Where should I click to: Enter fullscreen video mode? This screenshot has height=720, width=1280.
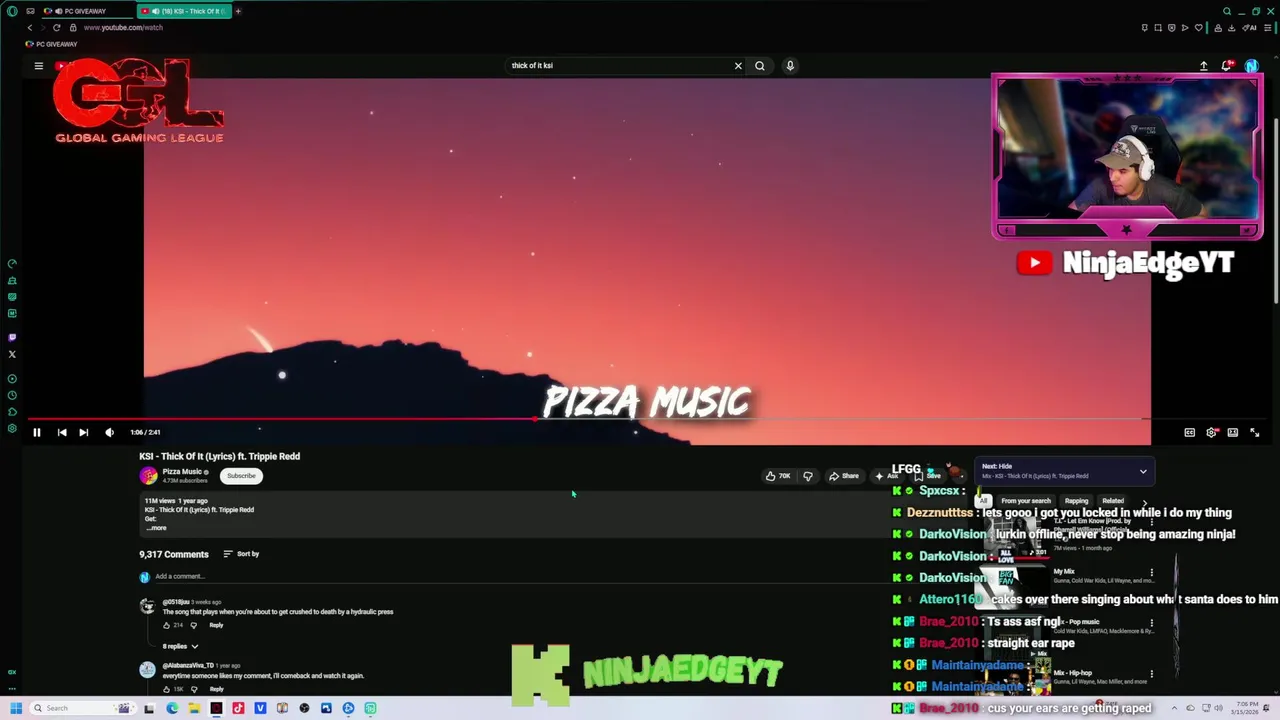pyautogui.click(x=1254, y=432)
